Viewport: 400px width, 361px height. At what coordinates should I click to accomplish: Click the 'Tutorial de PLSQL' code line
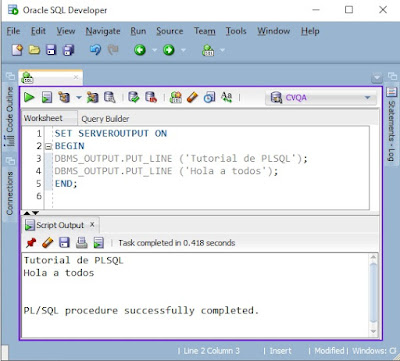point(181,158)
